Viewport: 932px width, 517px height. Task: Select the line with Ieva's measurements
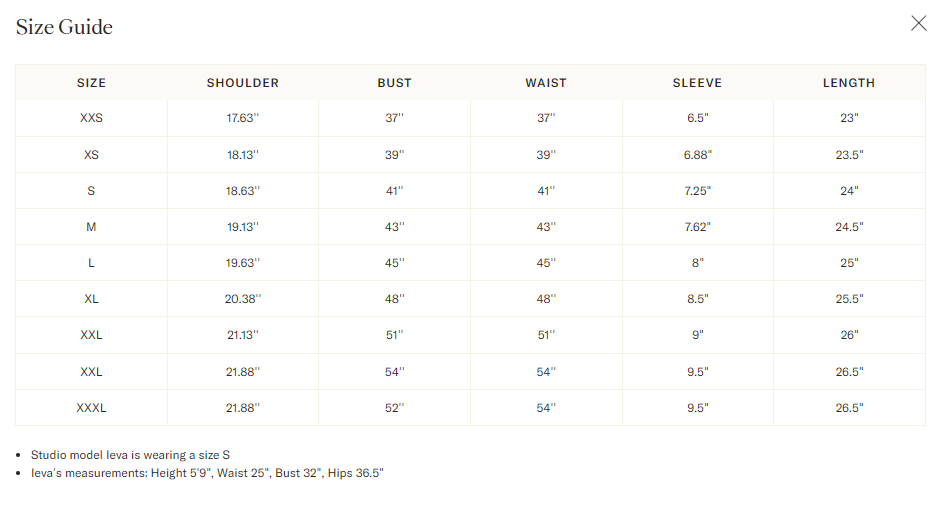(207, 473)
